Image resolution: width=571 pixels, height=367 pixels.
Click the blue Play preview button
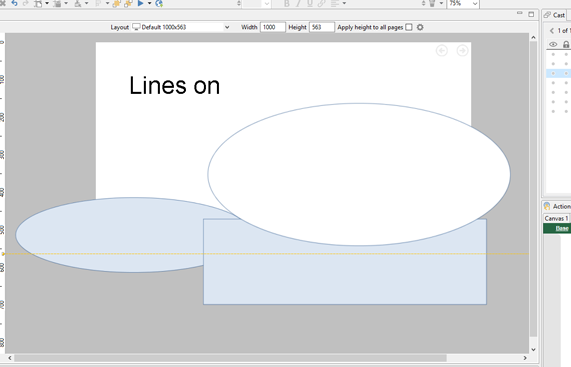[140, 3]
